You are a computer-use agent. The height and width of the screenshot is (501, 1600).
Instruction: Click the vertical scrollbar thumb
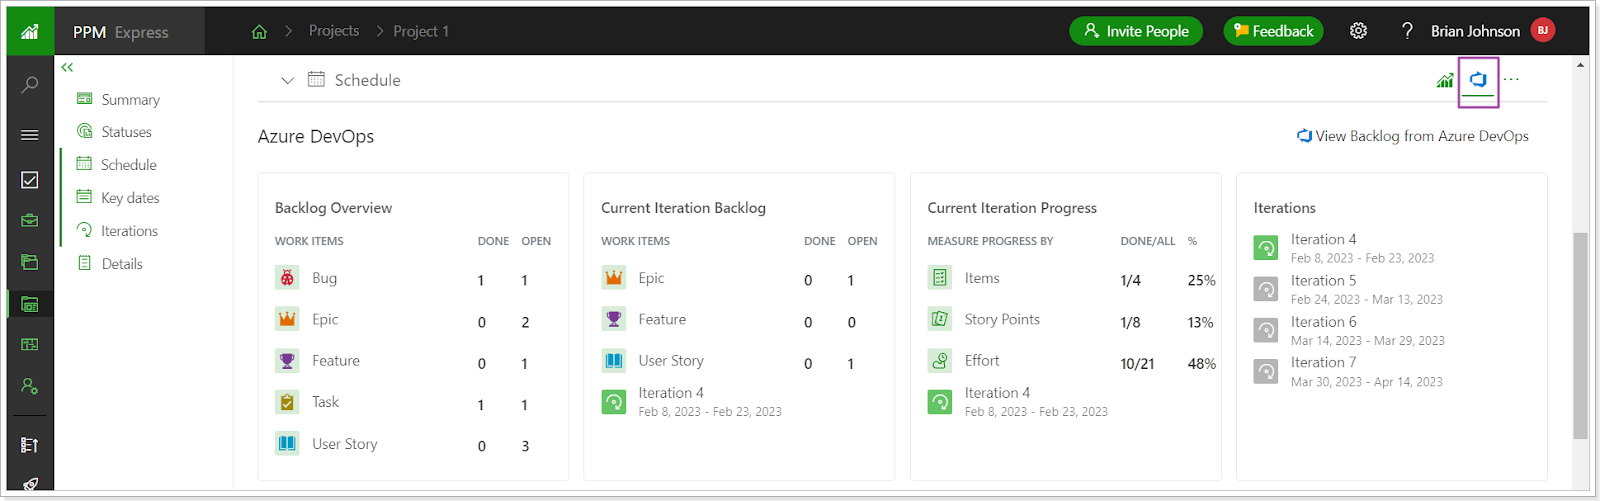pos(1580,336)
